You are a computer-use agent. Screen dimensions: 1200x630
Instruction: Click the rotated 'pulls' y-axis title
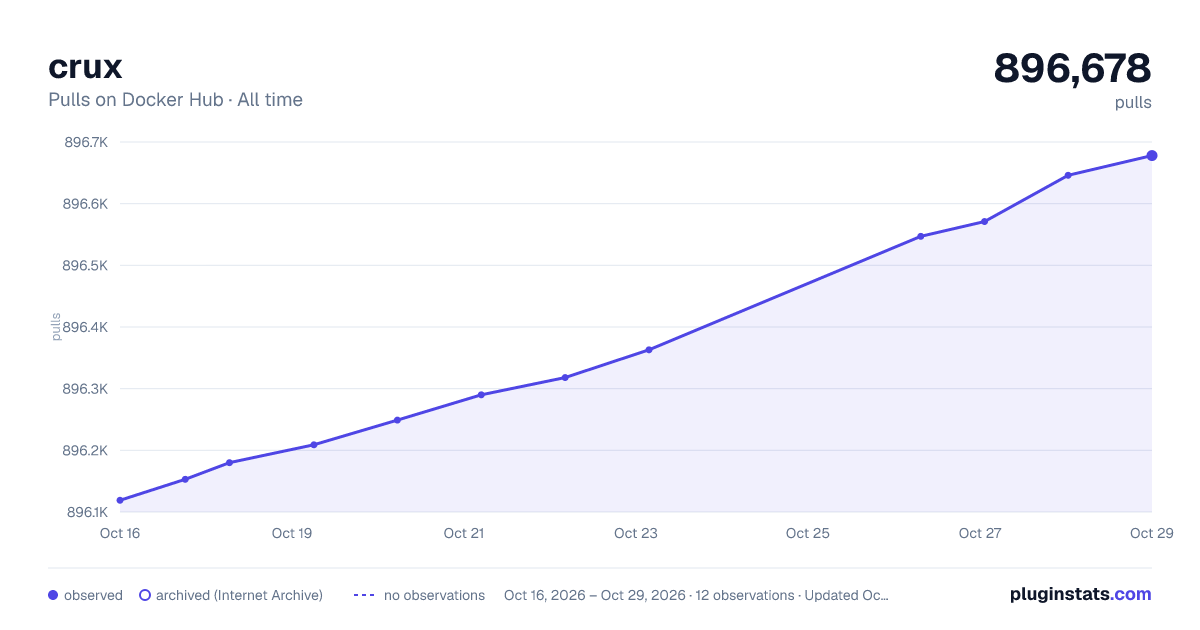tap(56, 327)
